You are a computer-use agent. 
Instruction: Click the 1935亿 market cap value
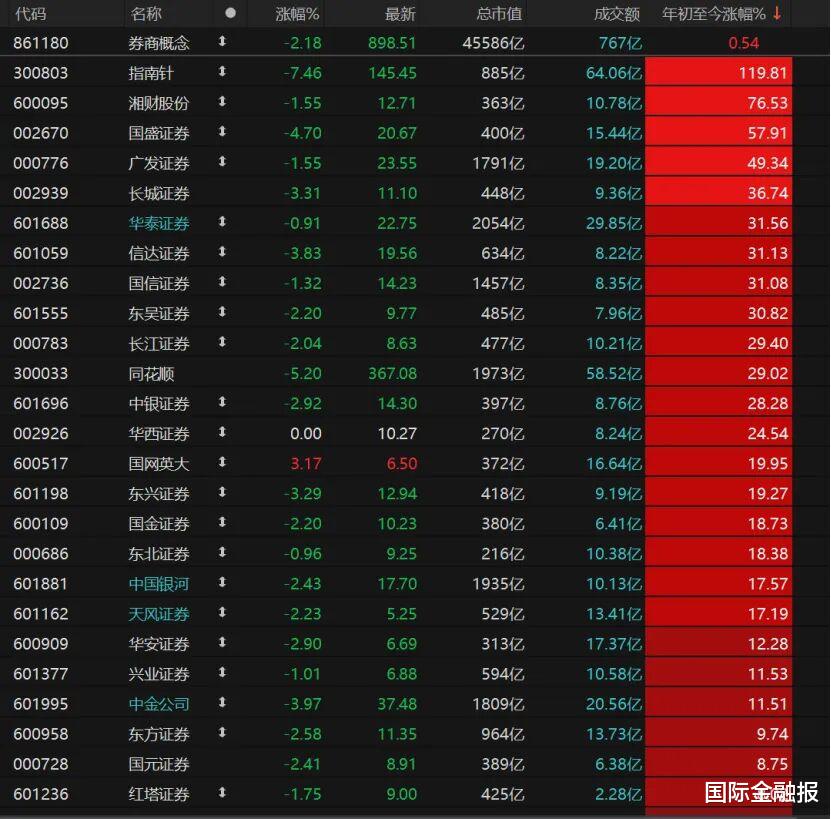(x=498, y=584)
